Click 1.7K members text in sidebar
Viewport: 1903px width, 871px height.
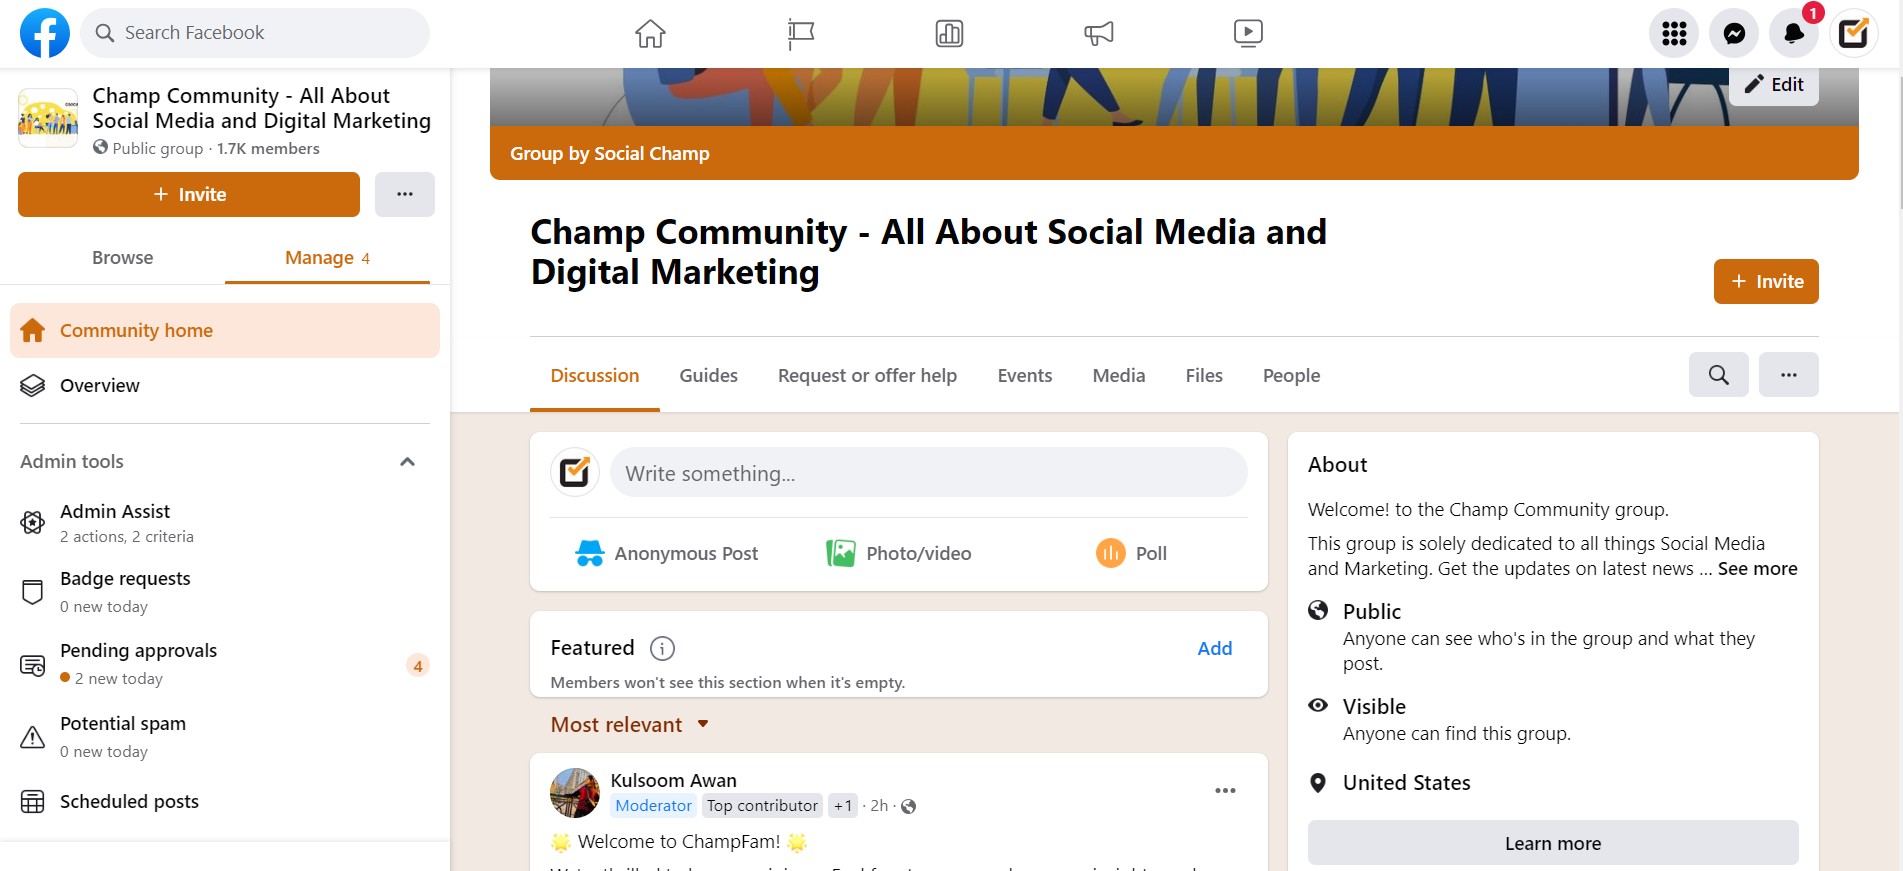[x=268, y=148]
